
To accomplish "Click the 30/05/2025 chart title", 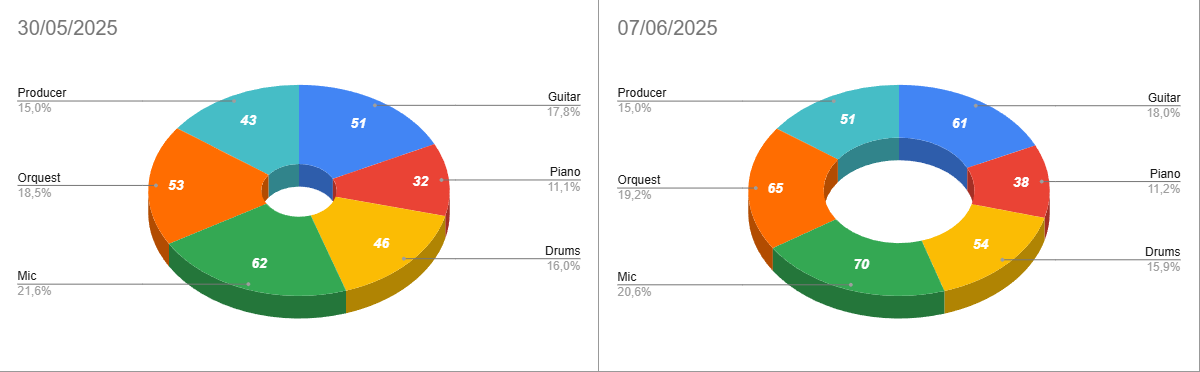I will click(68, 28).
